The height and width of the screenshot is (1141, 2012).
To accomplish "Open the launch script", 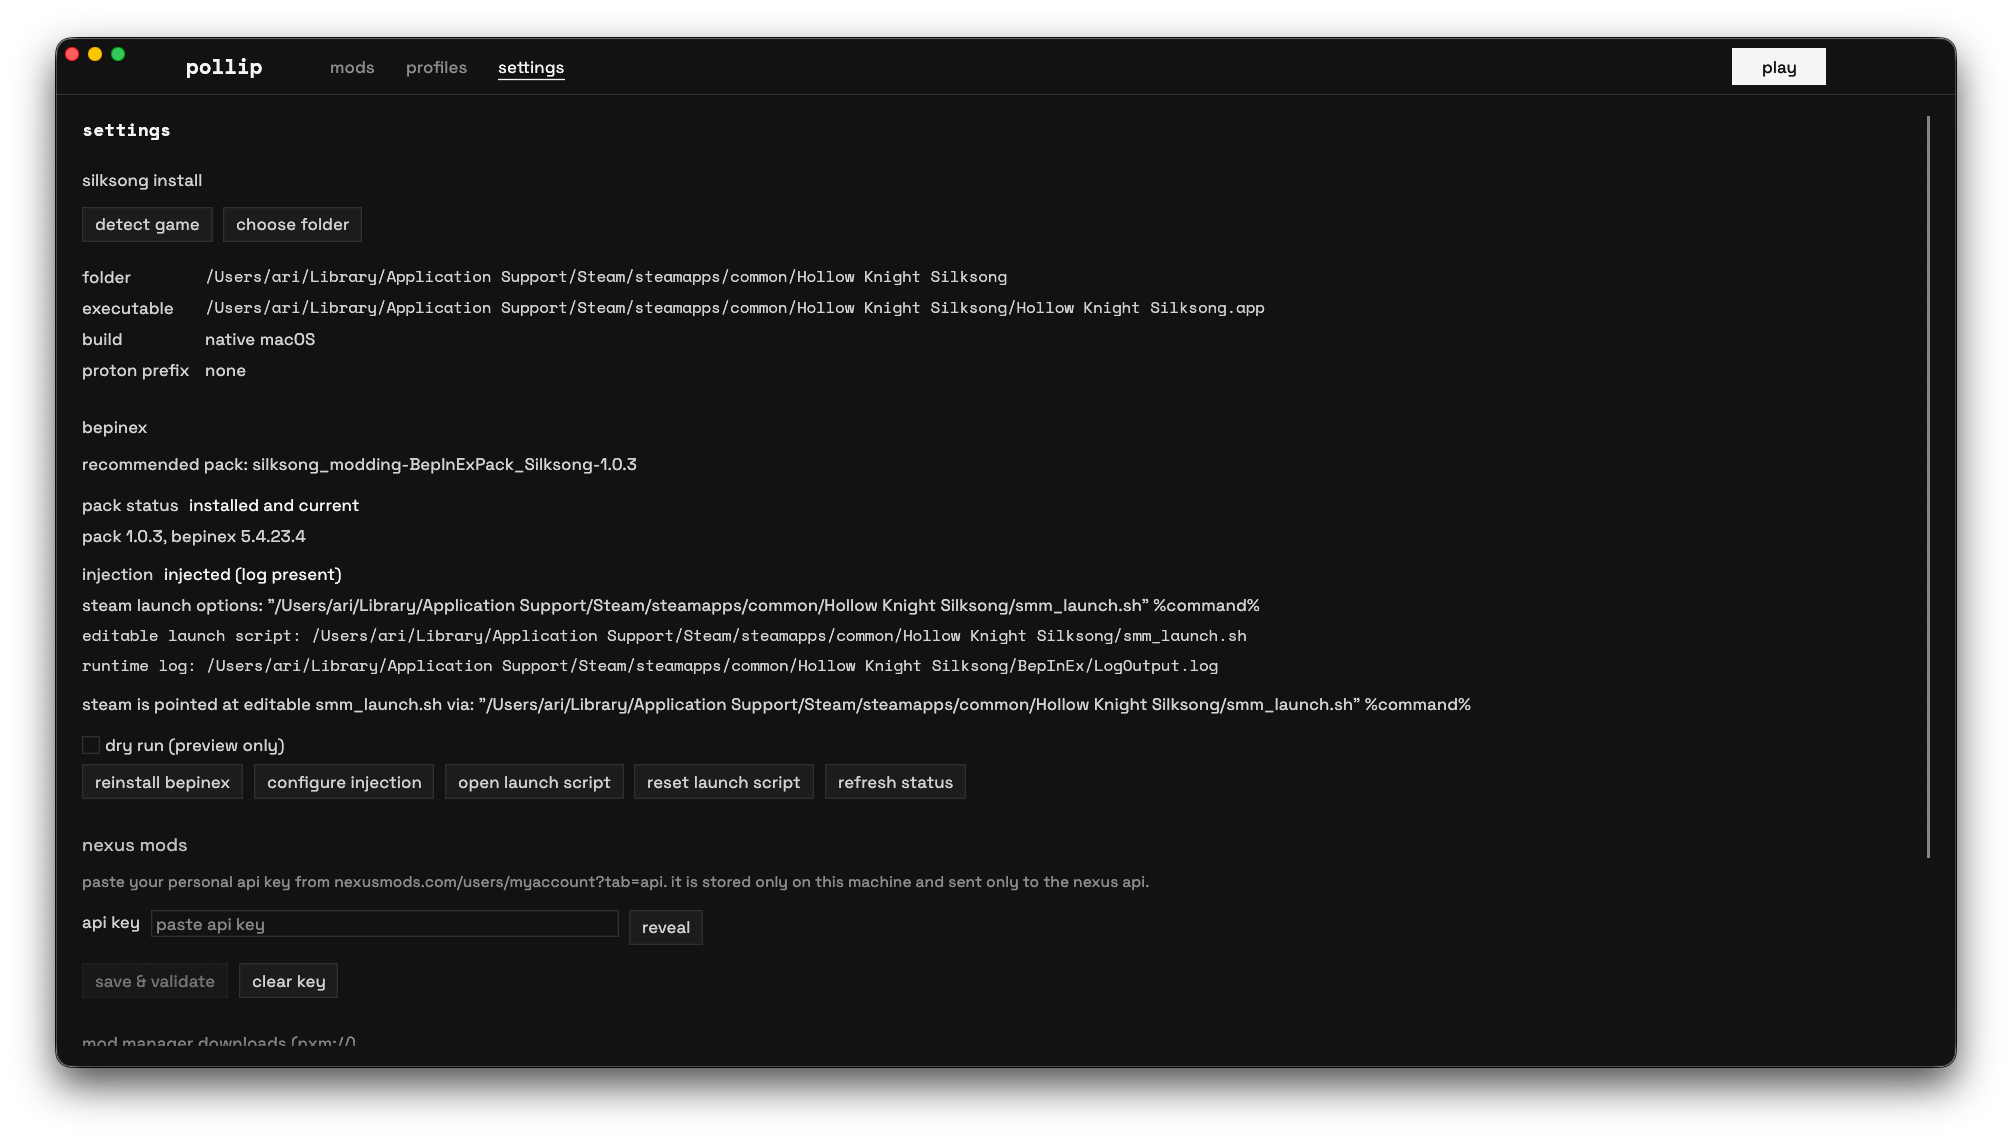I will coord(534,782).
